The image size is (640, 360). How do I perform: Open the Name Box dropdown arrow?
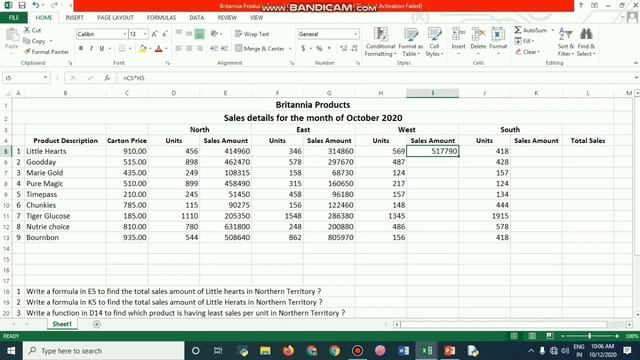point(45,78)
